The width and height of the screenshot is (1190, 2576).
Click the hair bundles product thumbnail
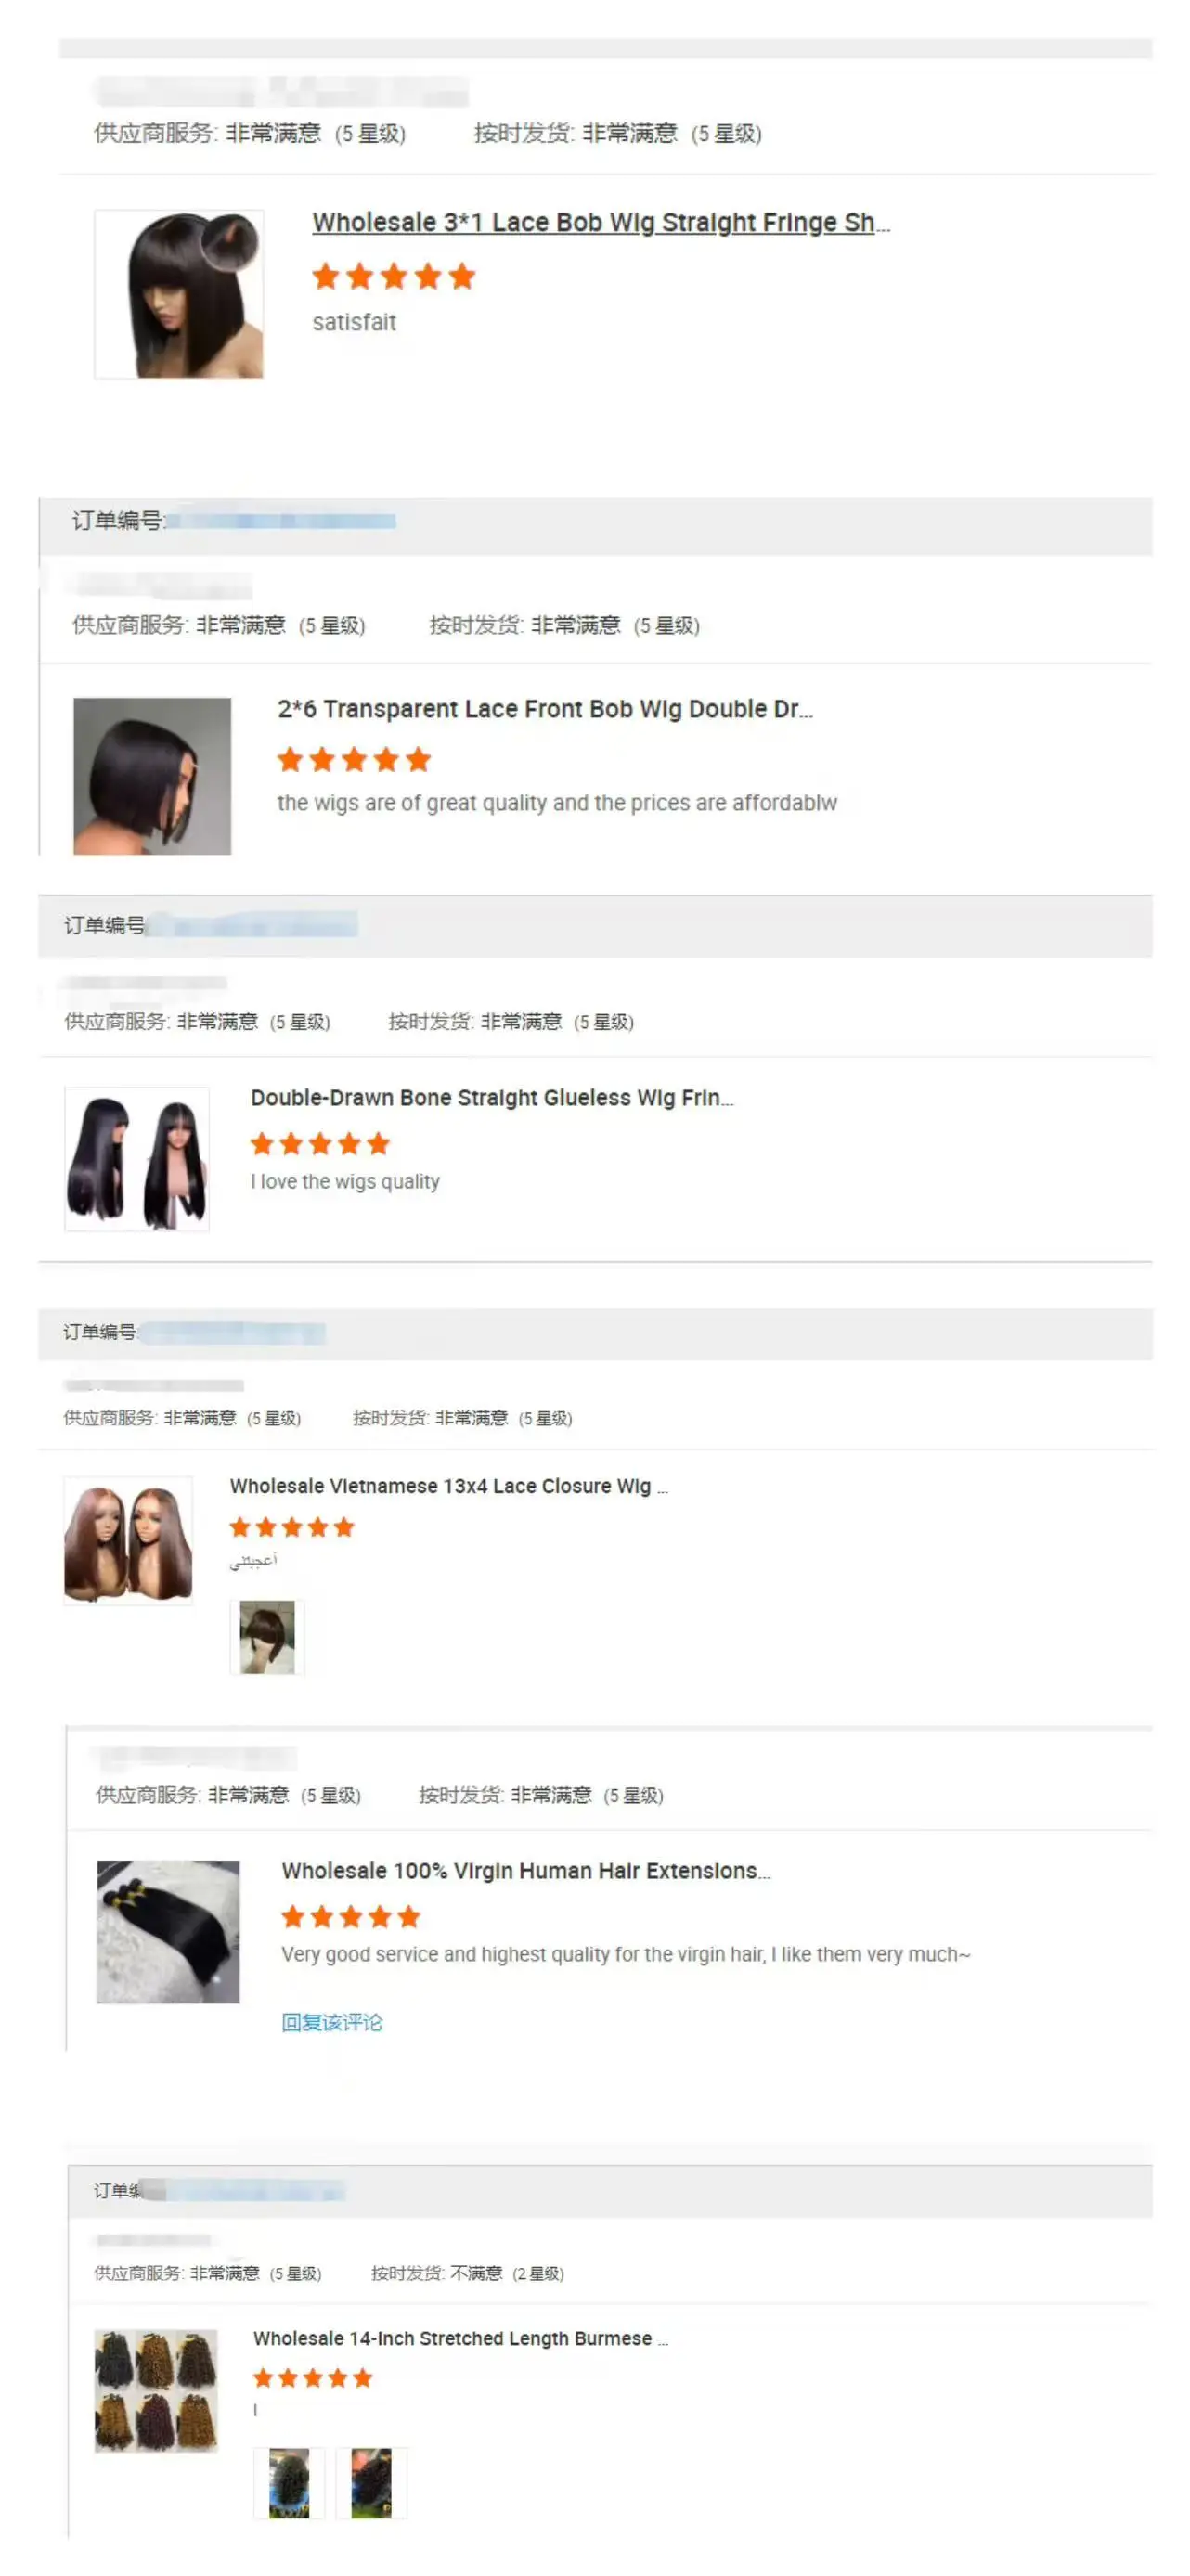pyautogui.click(x=168, y=1932)
